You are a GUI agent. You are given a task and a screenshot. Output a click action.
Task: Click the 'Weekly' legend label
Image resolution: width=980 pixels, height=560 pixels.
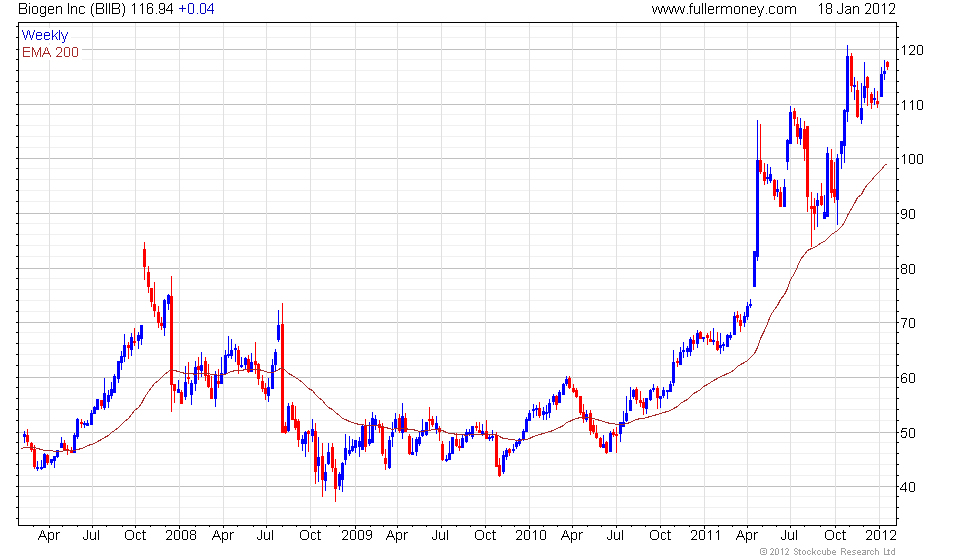click(45, 36)
